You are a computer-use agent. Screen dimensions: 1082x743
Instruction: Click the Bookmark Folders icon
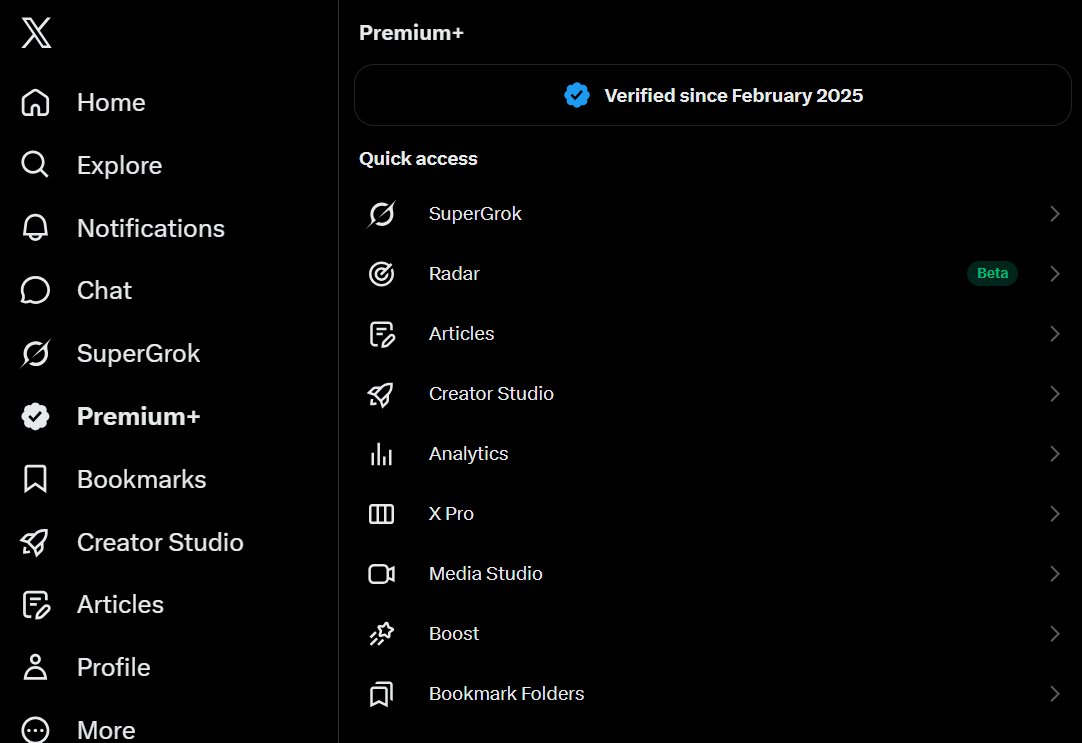point(382,694)
